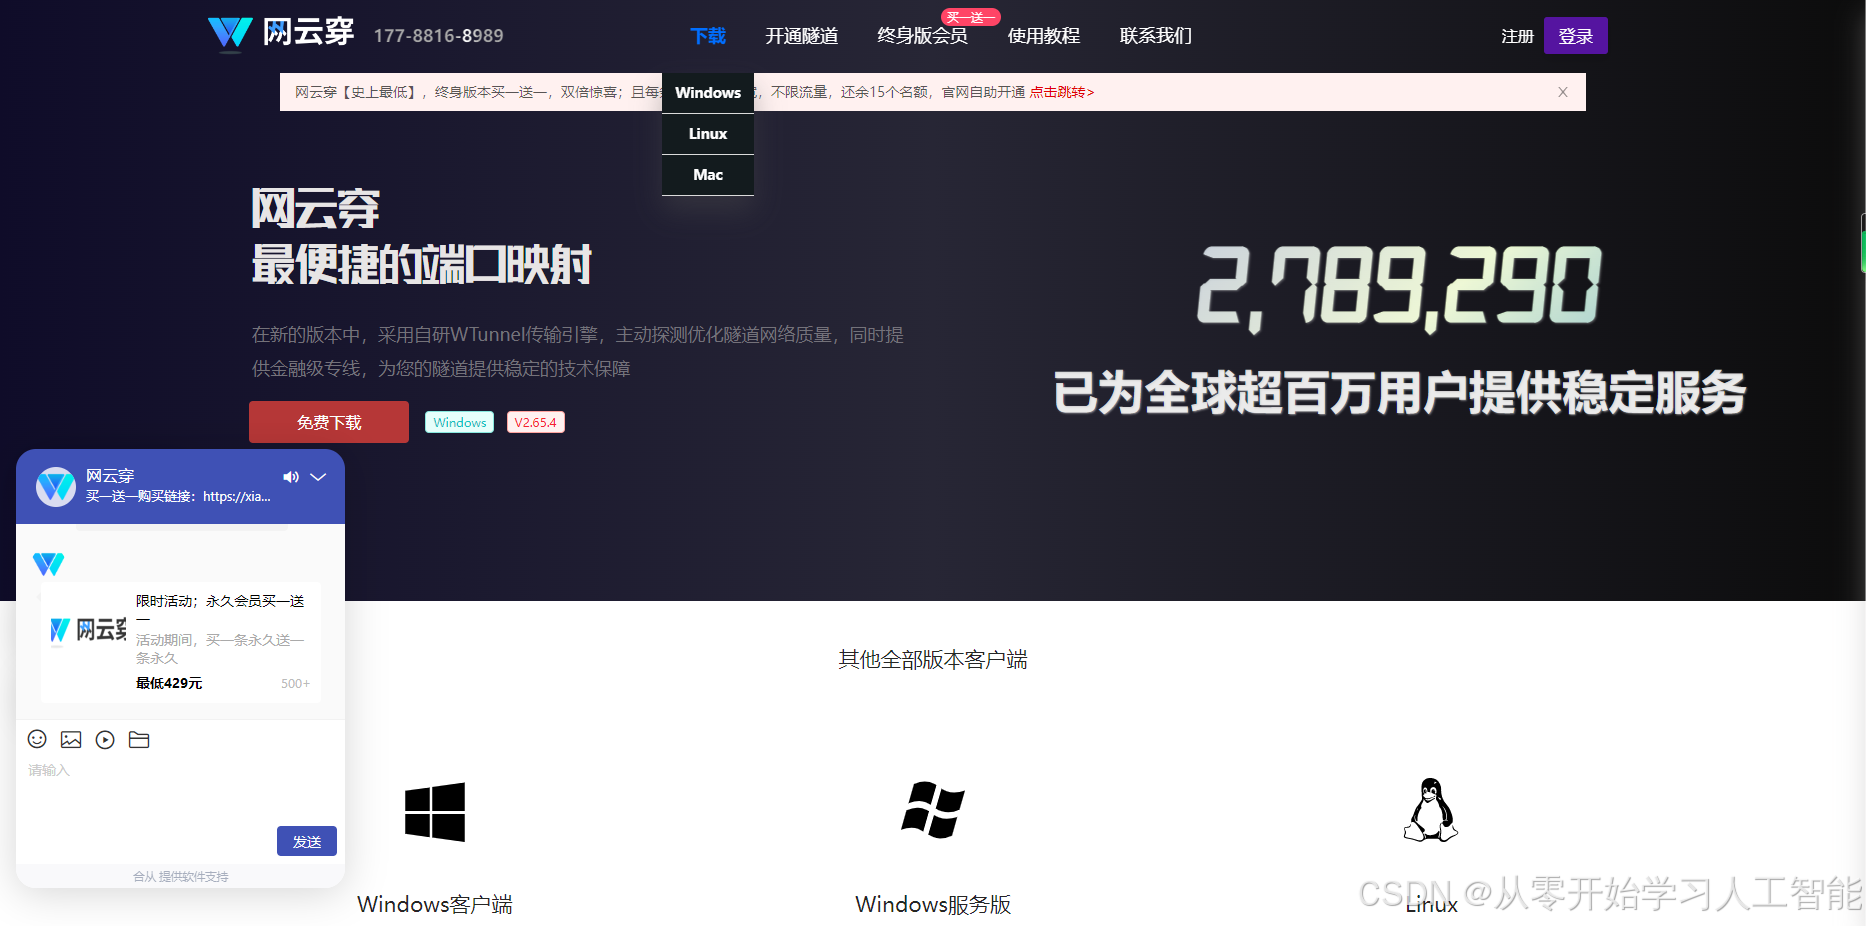Screen dimensions: 1866x926
Task: Click chat footer software support text
Action: [181, 876]
